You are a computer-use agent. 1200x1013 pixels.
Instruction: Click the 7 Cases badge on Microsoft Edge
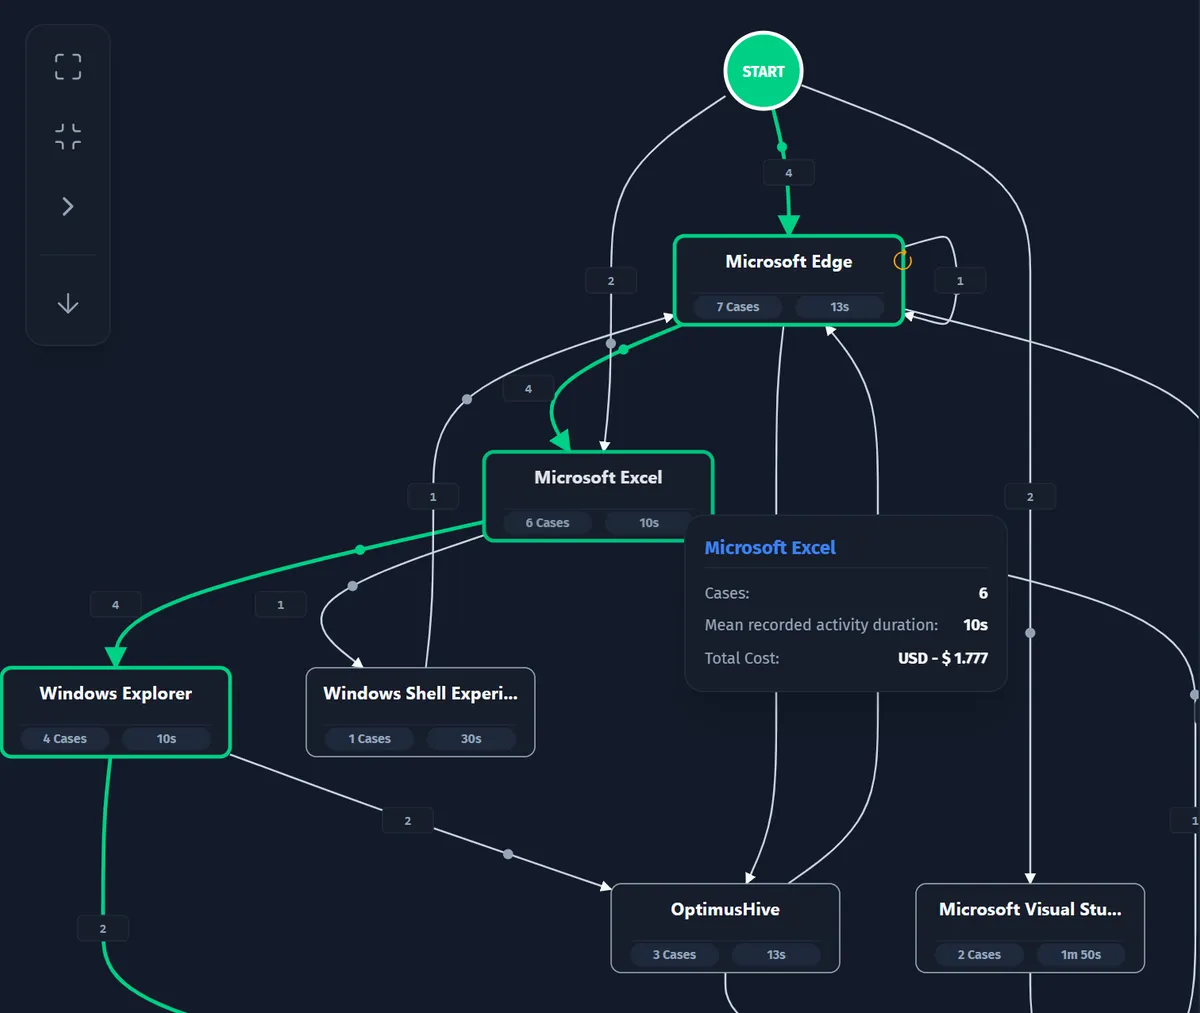click(x=738, y=307)
